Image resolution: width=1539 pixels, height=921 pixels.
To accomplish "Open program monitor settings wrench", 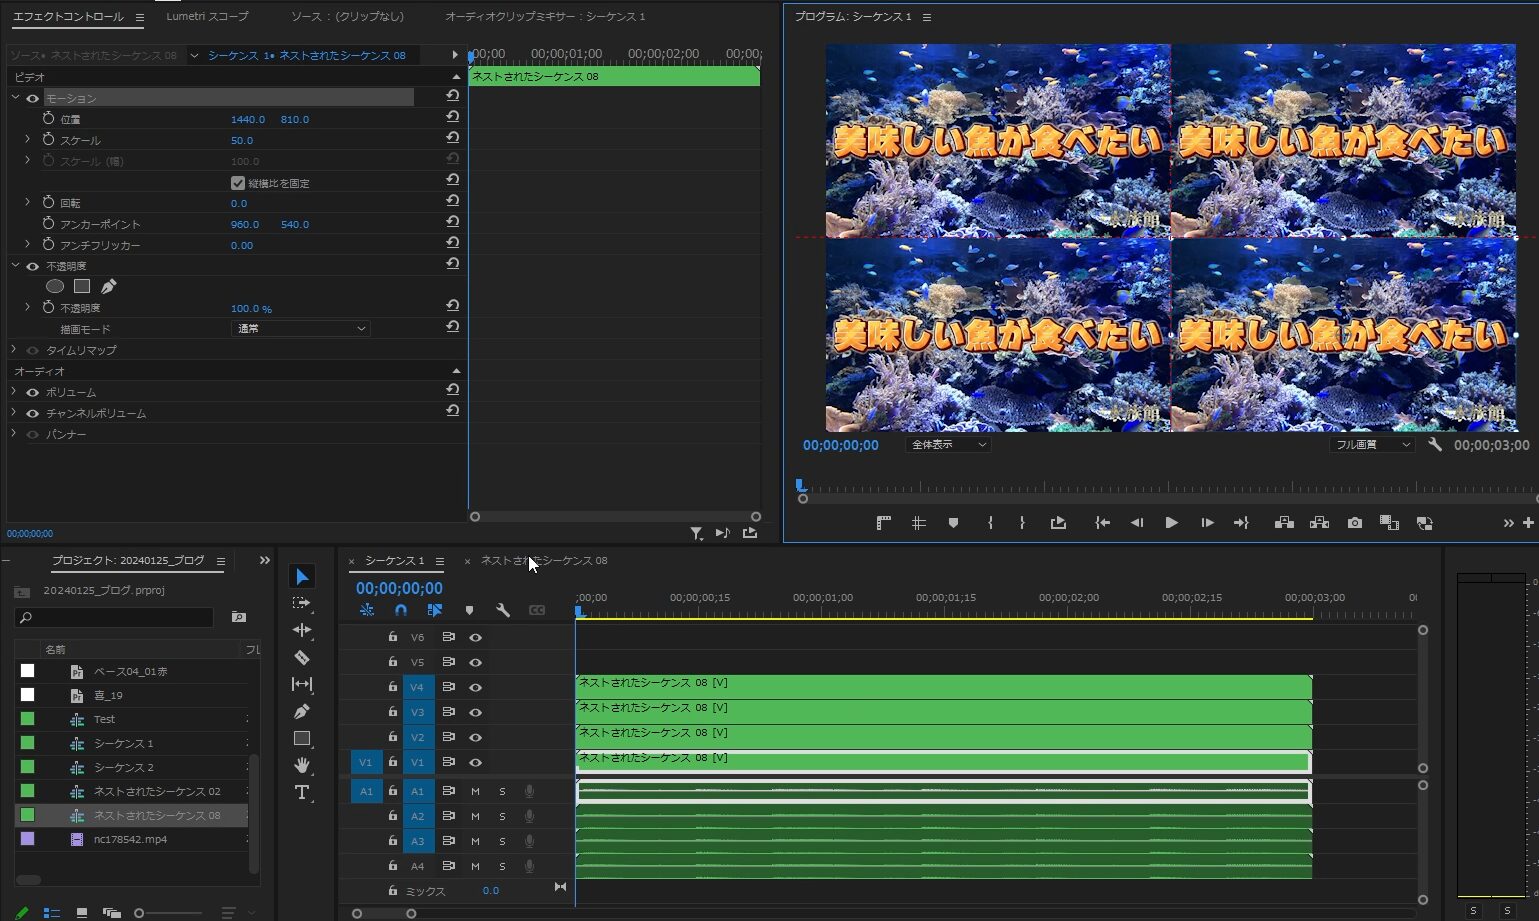I will [x=1435, y=445].
